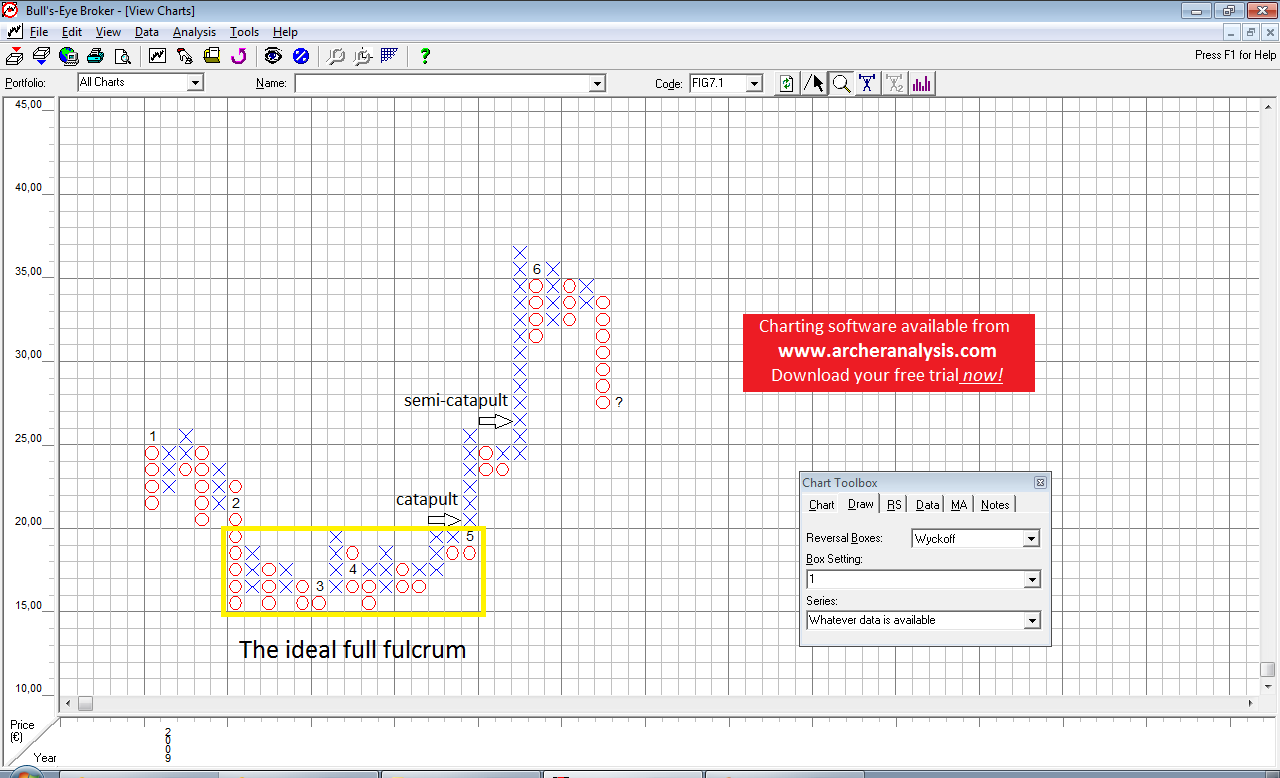Click the green refresh chart icon
The height and width of the screenshot is (778, 1280).
(x=787, y=84)
